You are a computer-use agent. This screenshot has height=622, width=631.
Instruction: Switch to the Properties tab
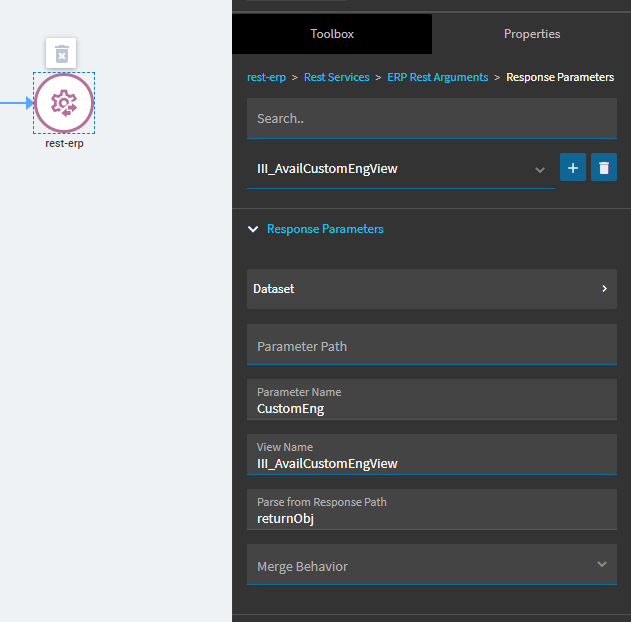[532, 34]
